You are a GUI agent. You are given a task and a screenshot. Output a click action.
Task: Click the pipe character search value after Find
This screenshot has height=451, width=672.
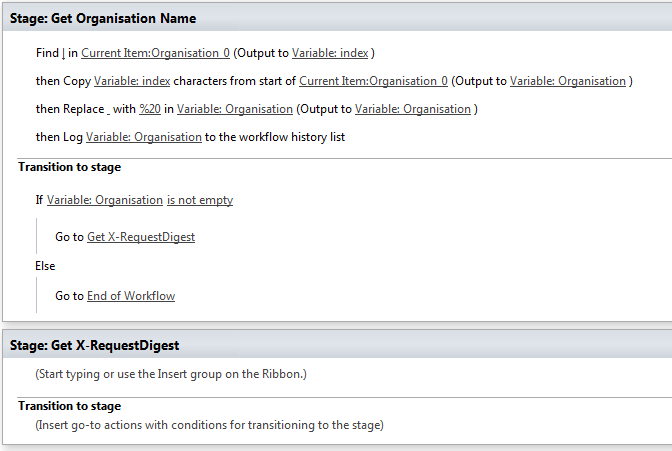(63, 53)
